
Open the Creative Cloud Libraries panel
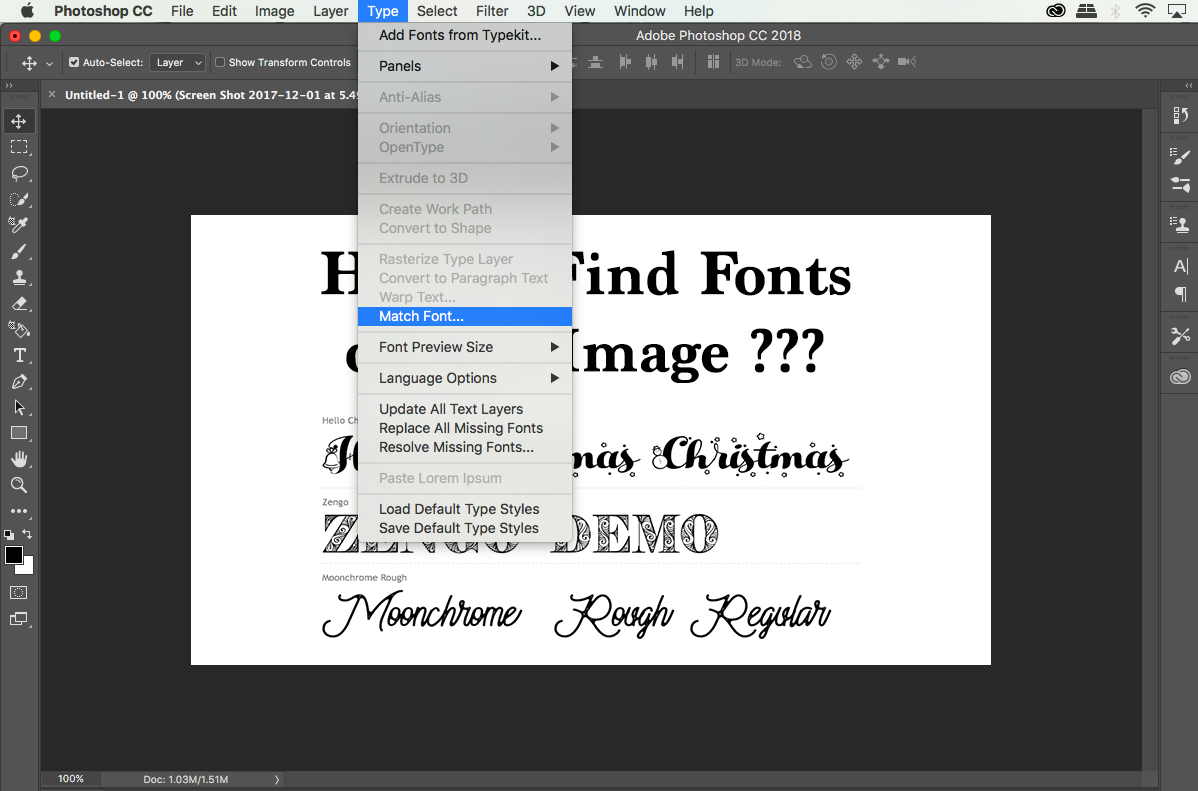point(1181,377)
